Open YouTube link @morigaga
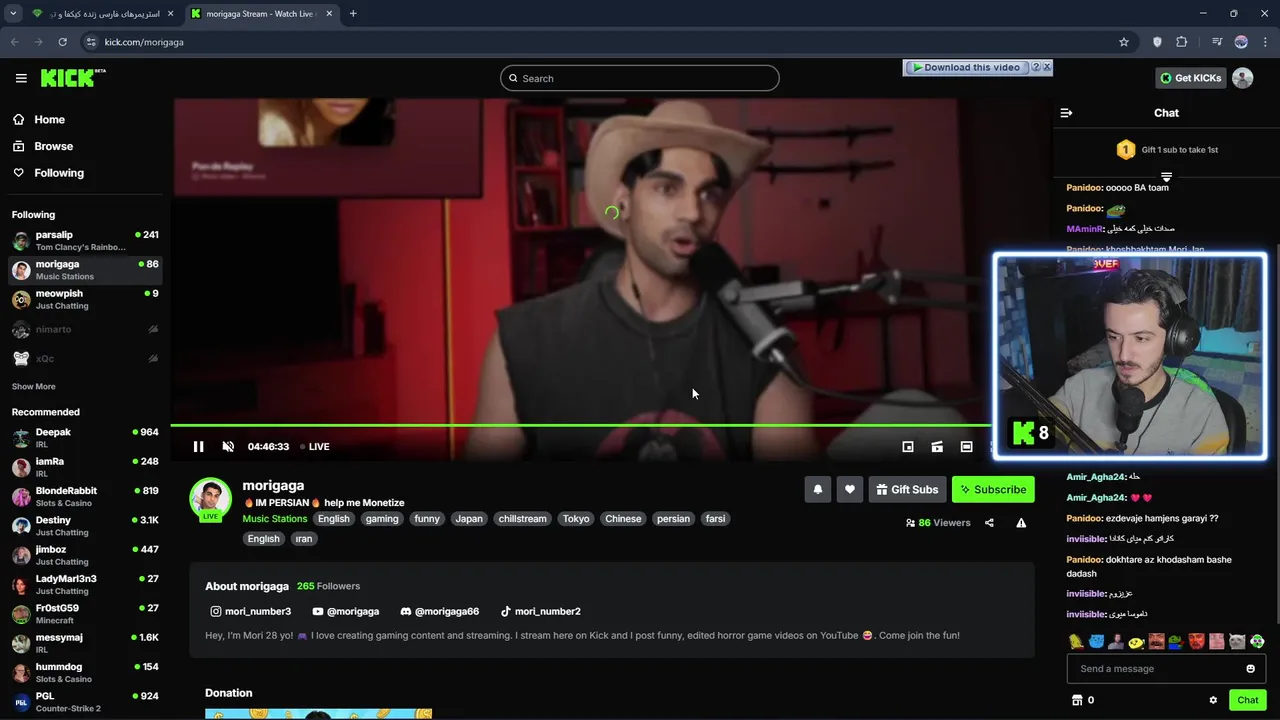1280x720 pixels. [x=345, y=611]
